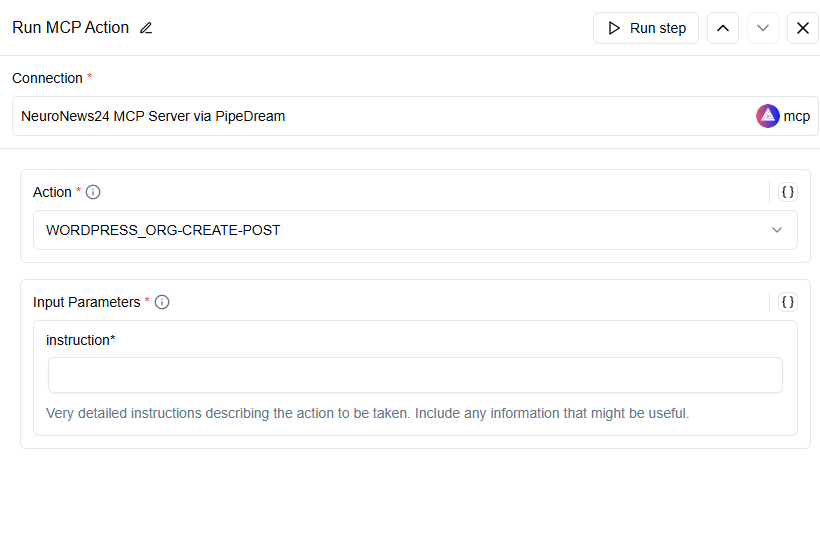Image resolution: width=820 pixels, height=550 pixels.
Task: Click the Run MCP Action title
Action: tap(71, 28)
